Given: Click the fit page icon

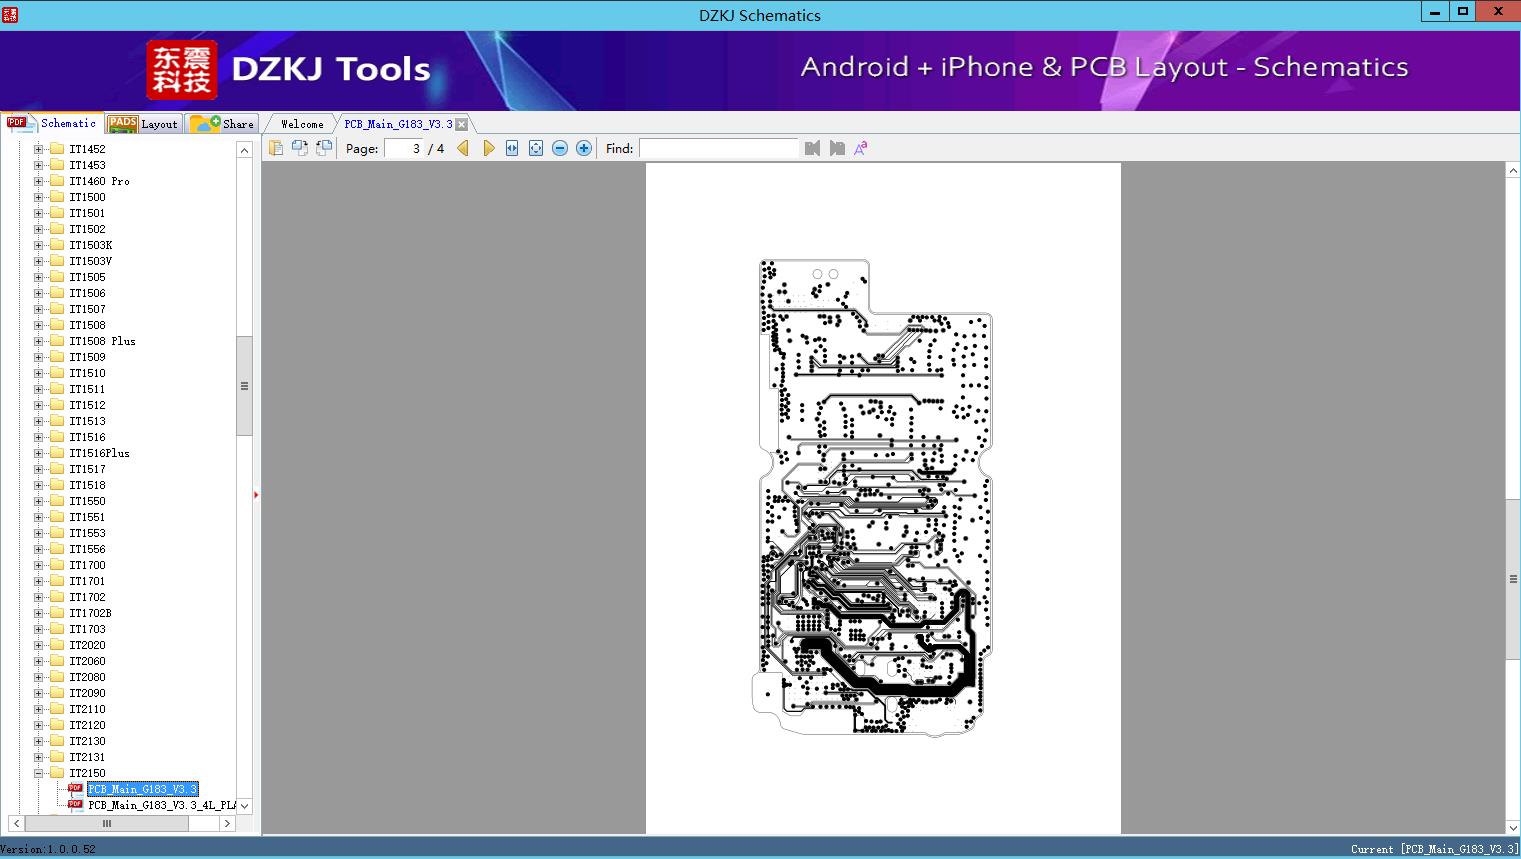Looking at the screenshot, I should coord(536,148).
